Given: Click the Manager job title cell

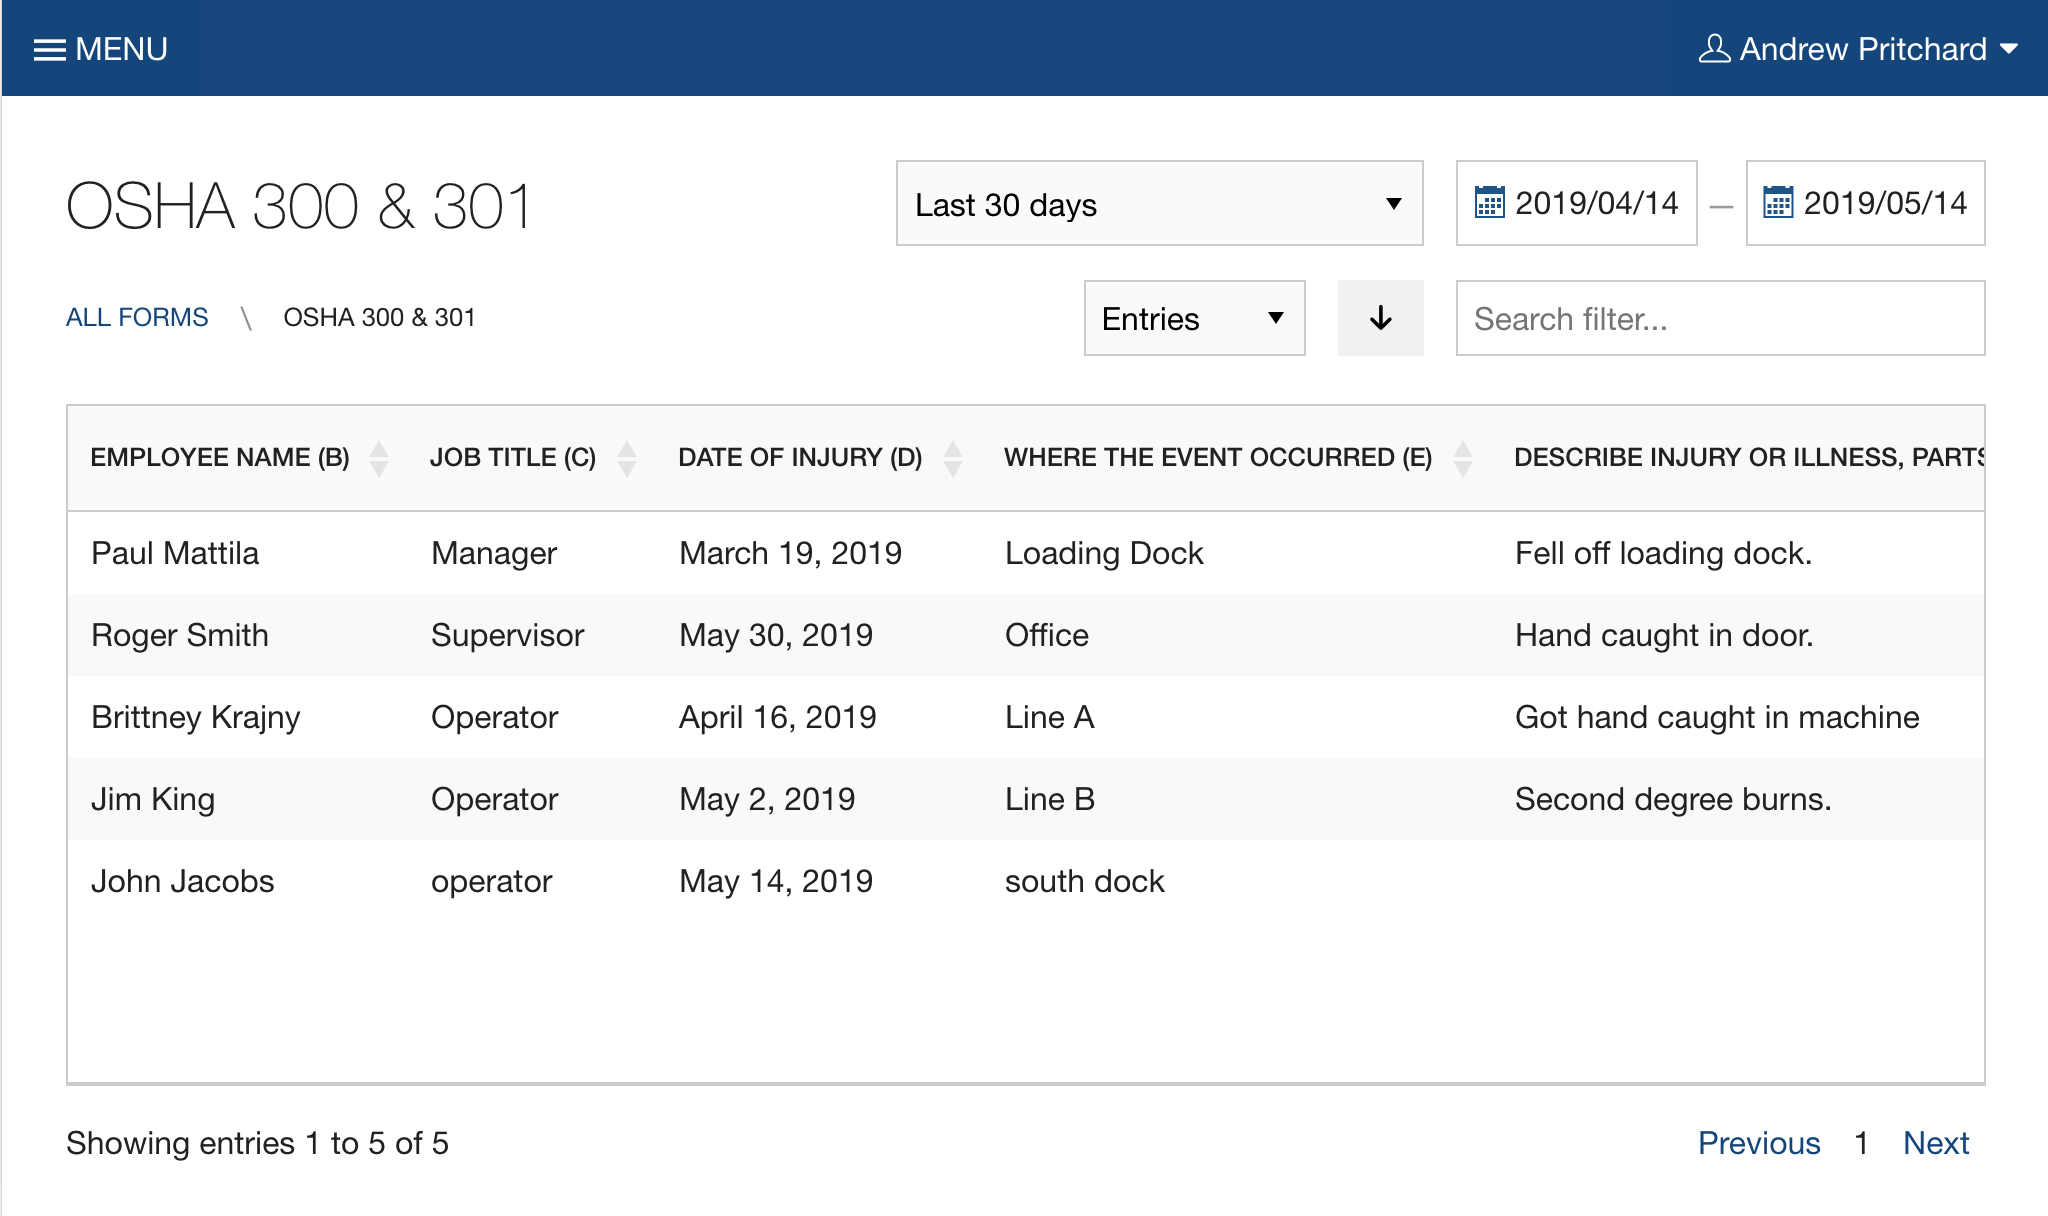Looking at the screenshot, I should [x=494, y=553].
